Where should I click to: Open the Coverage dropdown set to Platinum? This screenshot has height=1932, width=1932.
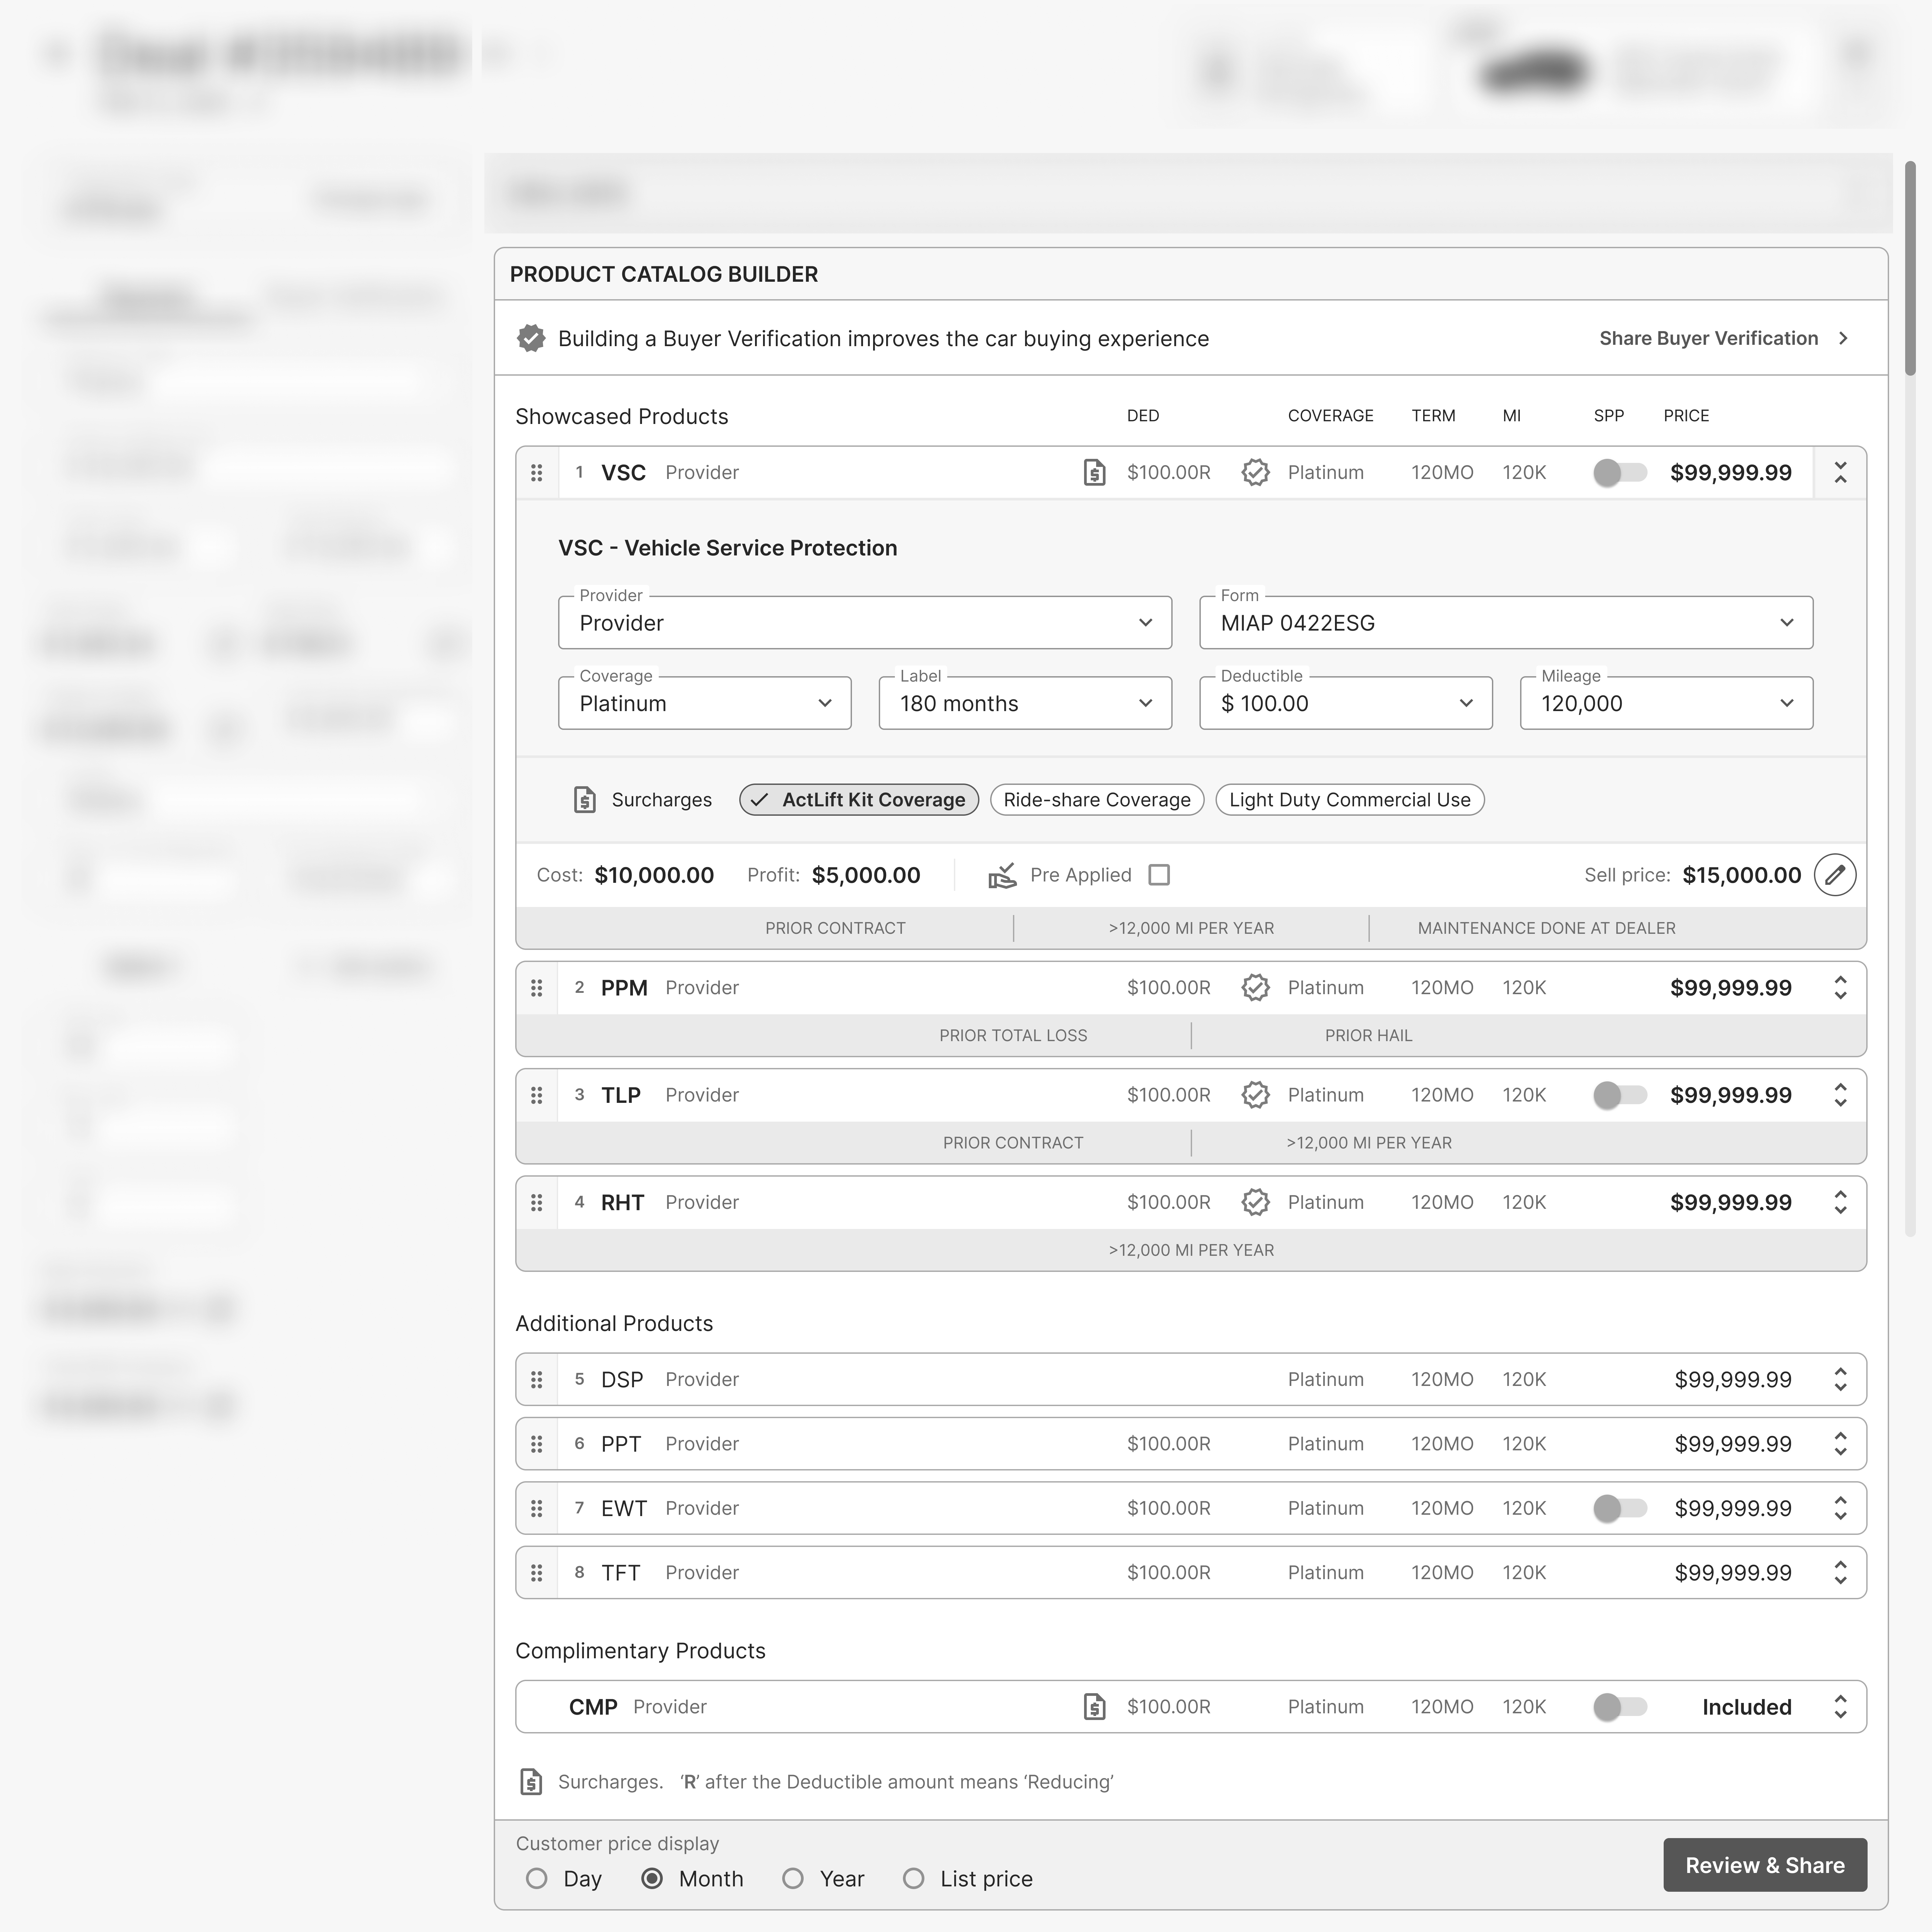pyautogui.click(x=705, y=703)
